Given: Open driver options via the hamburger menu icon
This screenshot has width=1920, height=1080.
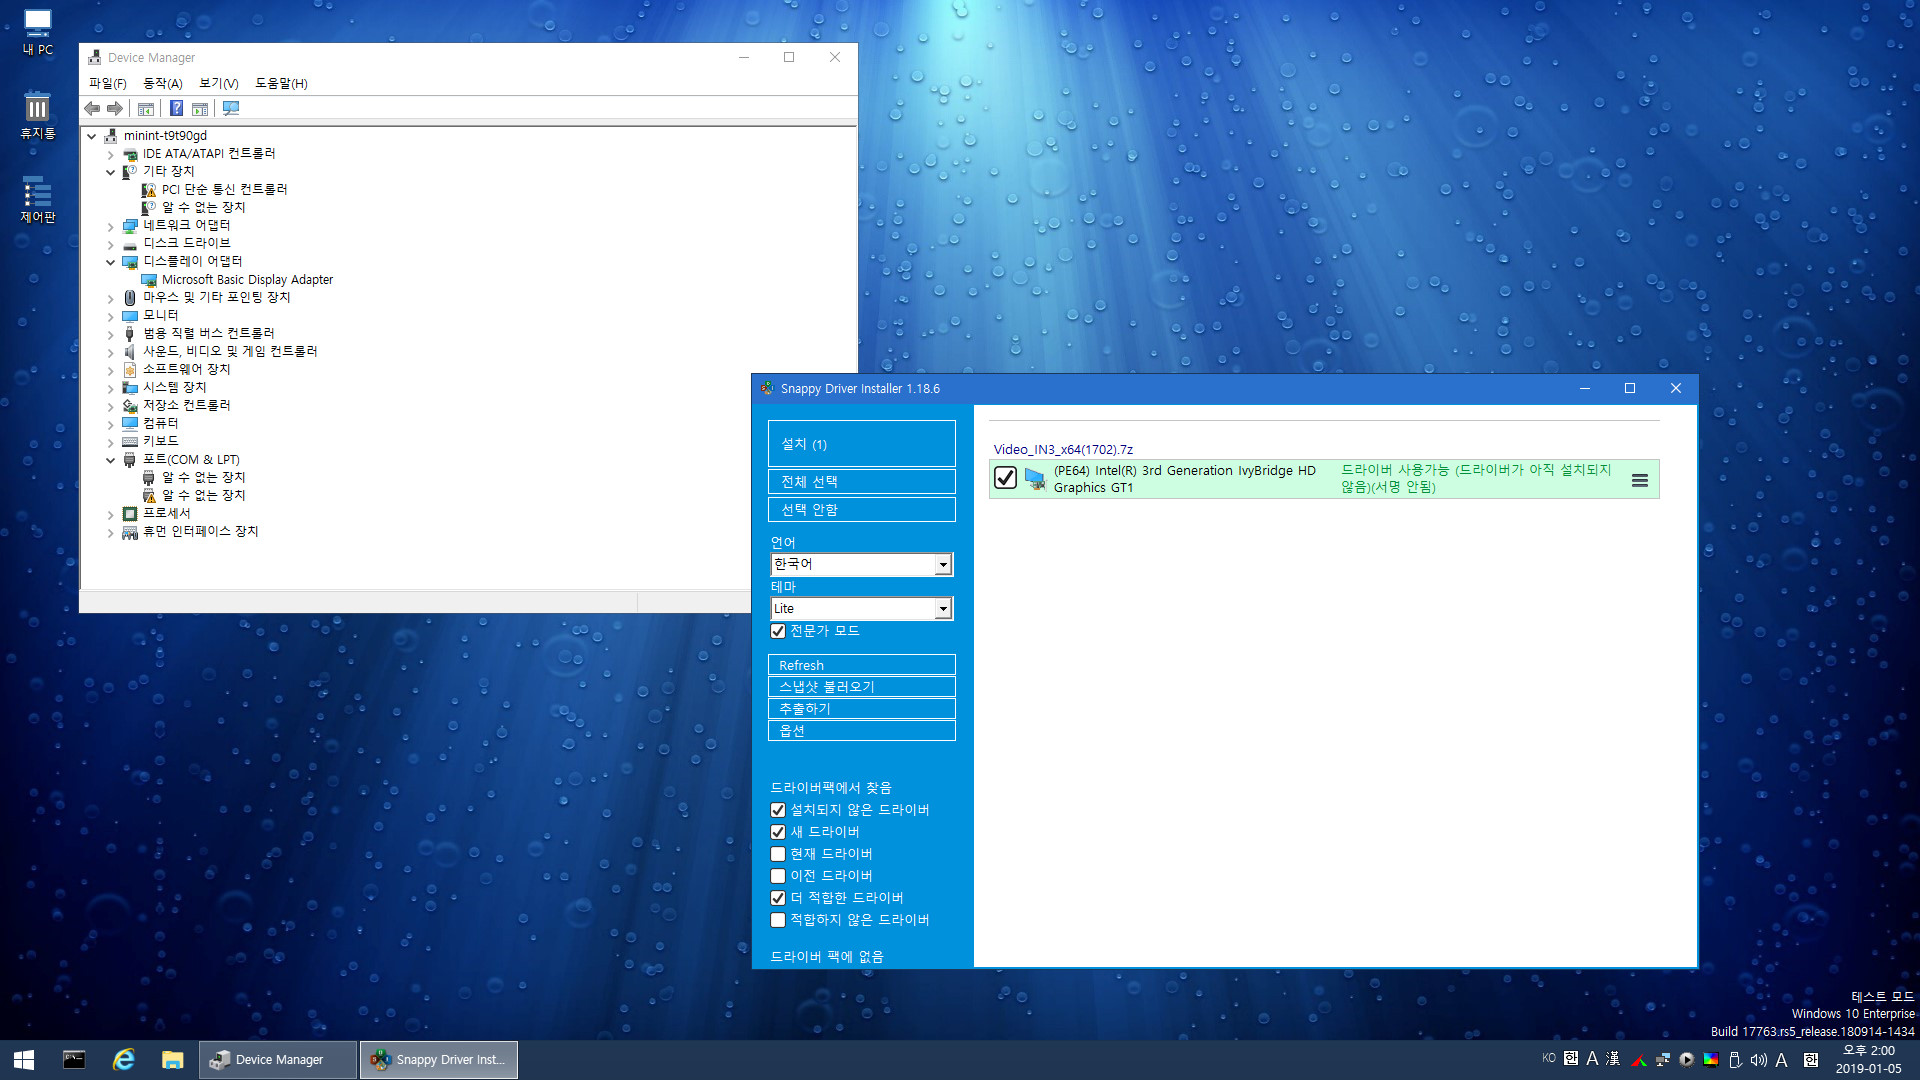Looking at the screenshot, I should coord(1640,480).
